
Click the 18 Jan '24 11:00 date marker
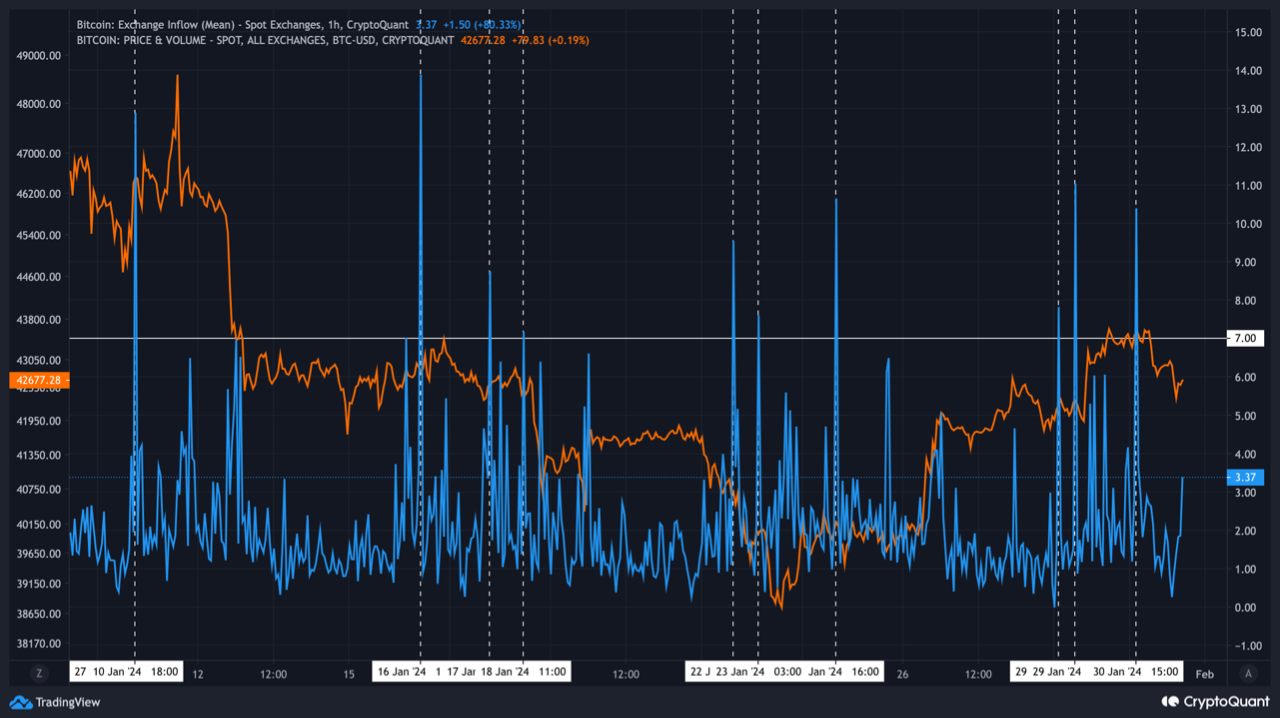(524, 672)
